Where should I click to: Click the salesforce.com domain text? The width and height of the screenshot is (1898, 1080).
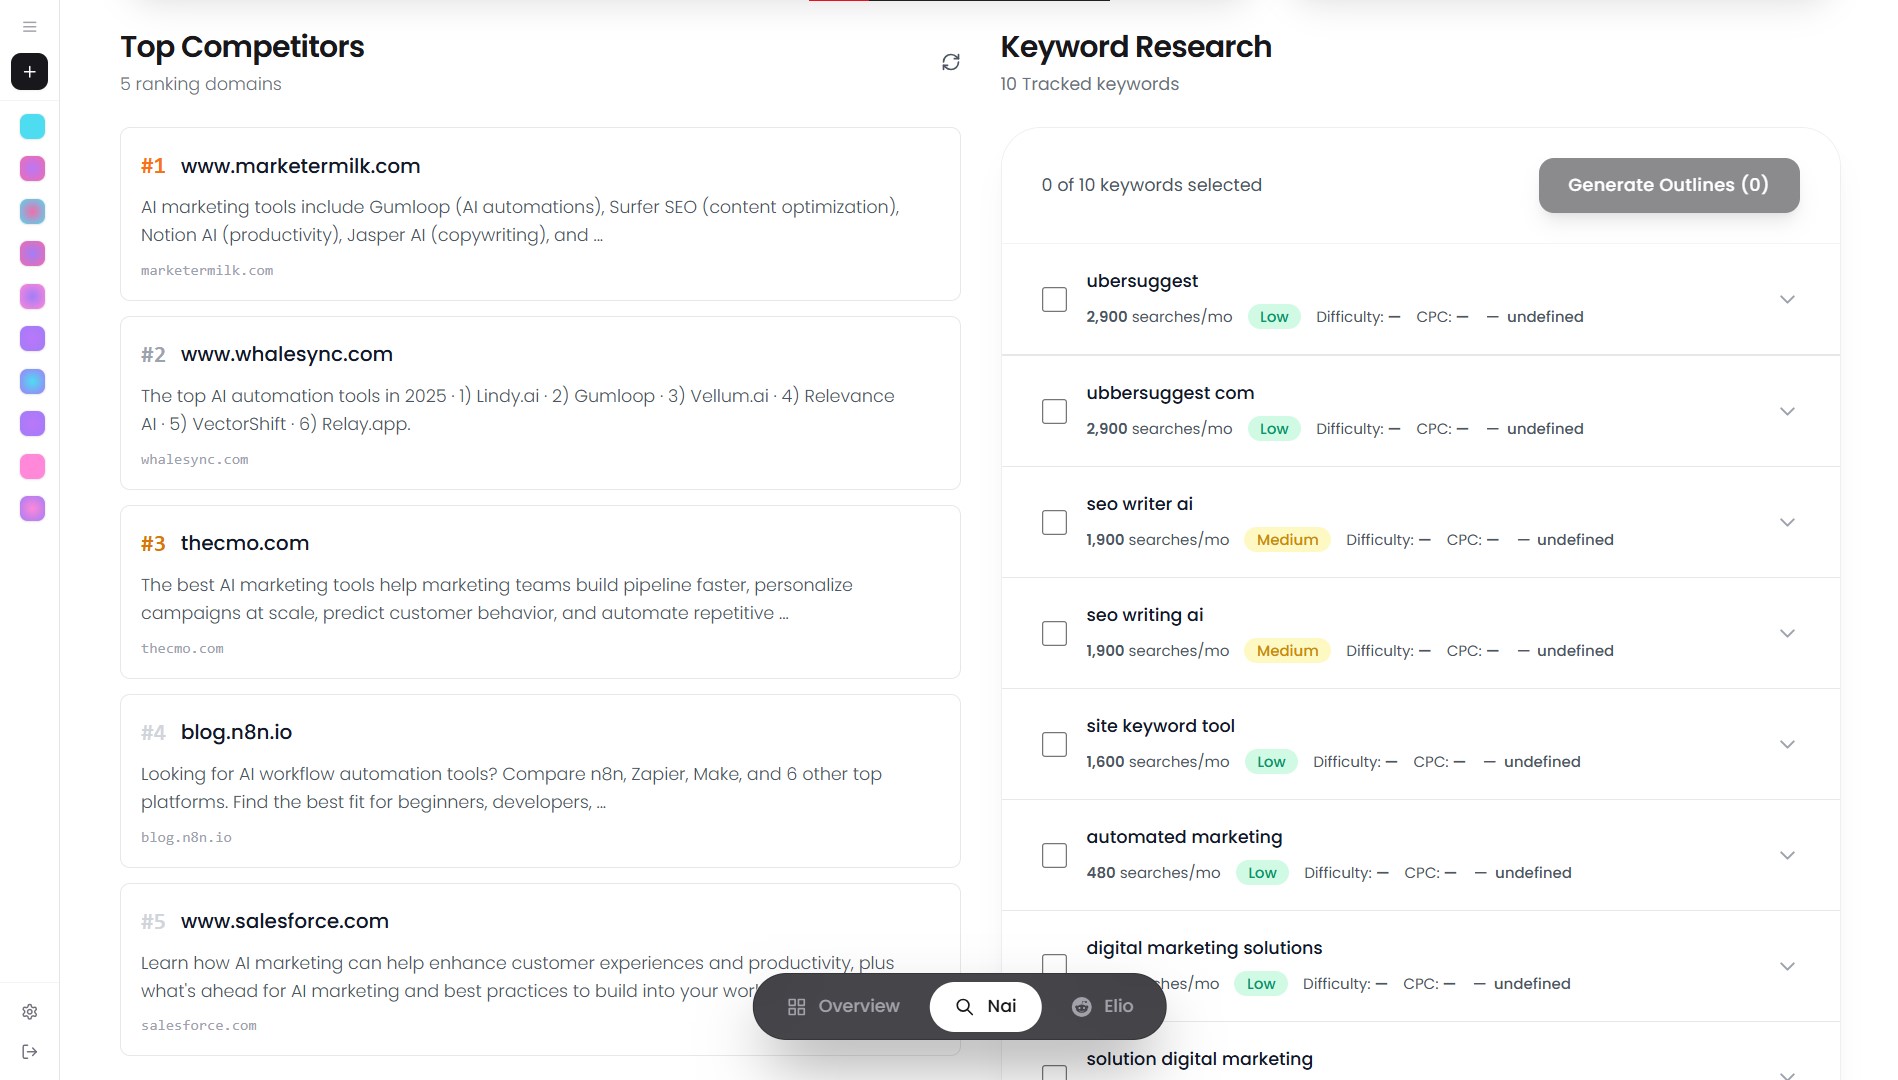point(198,1026)
